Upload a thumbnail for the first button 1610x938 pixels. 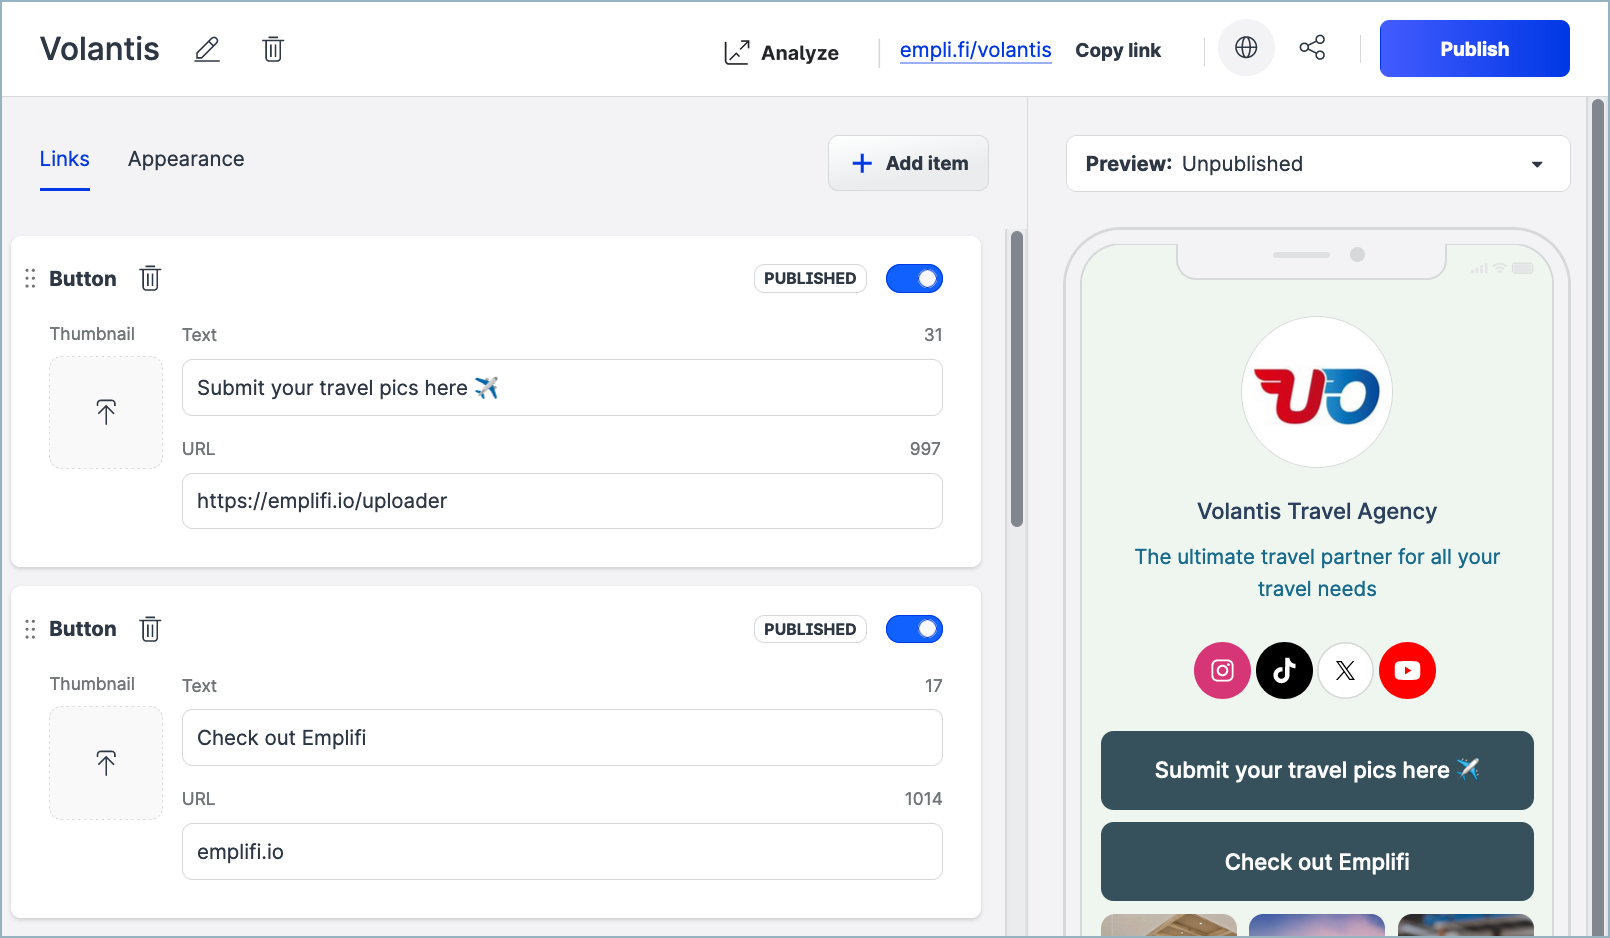tap(106, 412)
